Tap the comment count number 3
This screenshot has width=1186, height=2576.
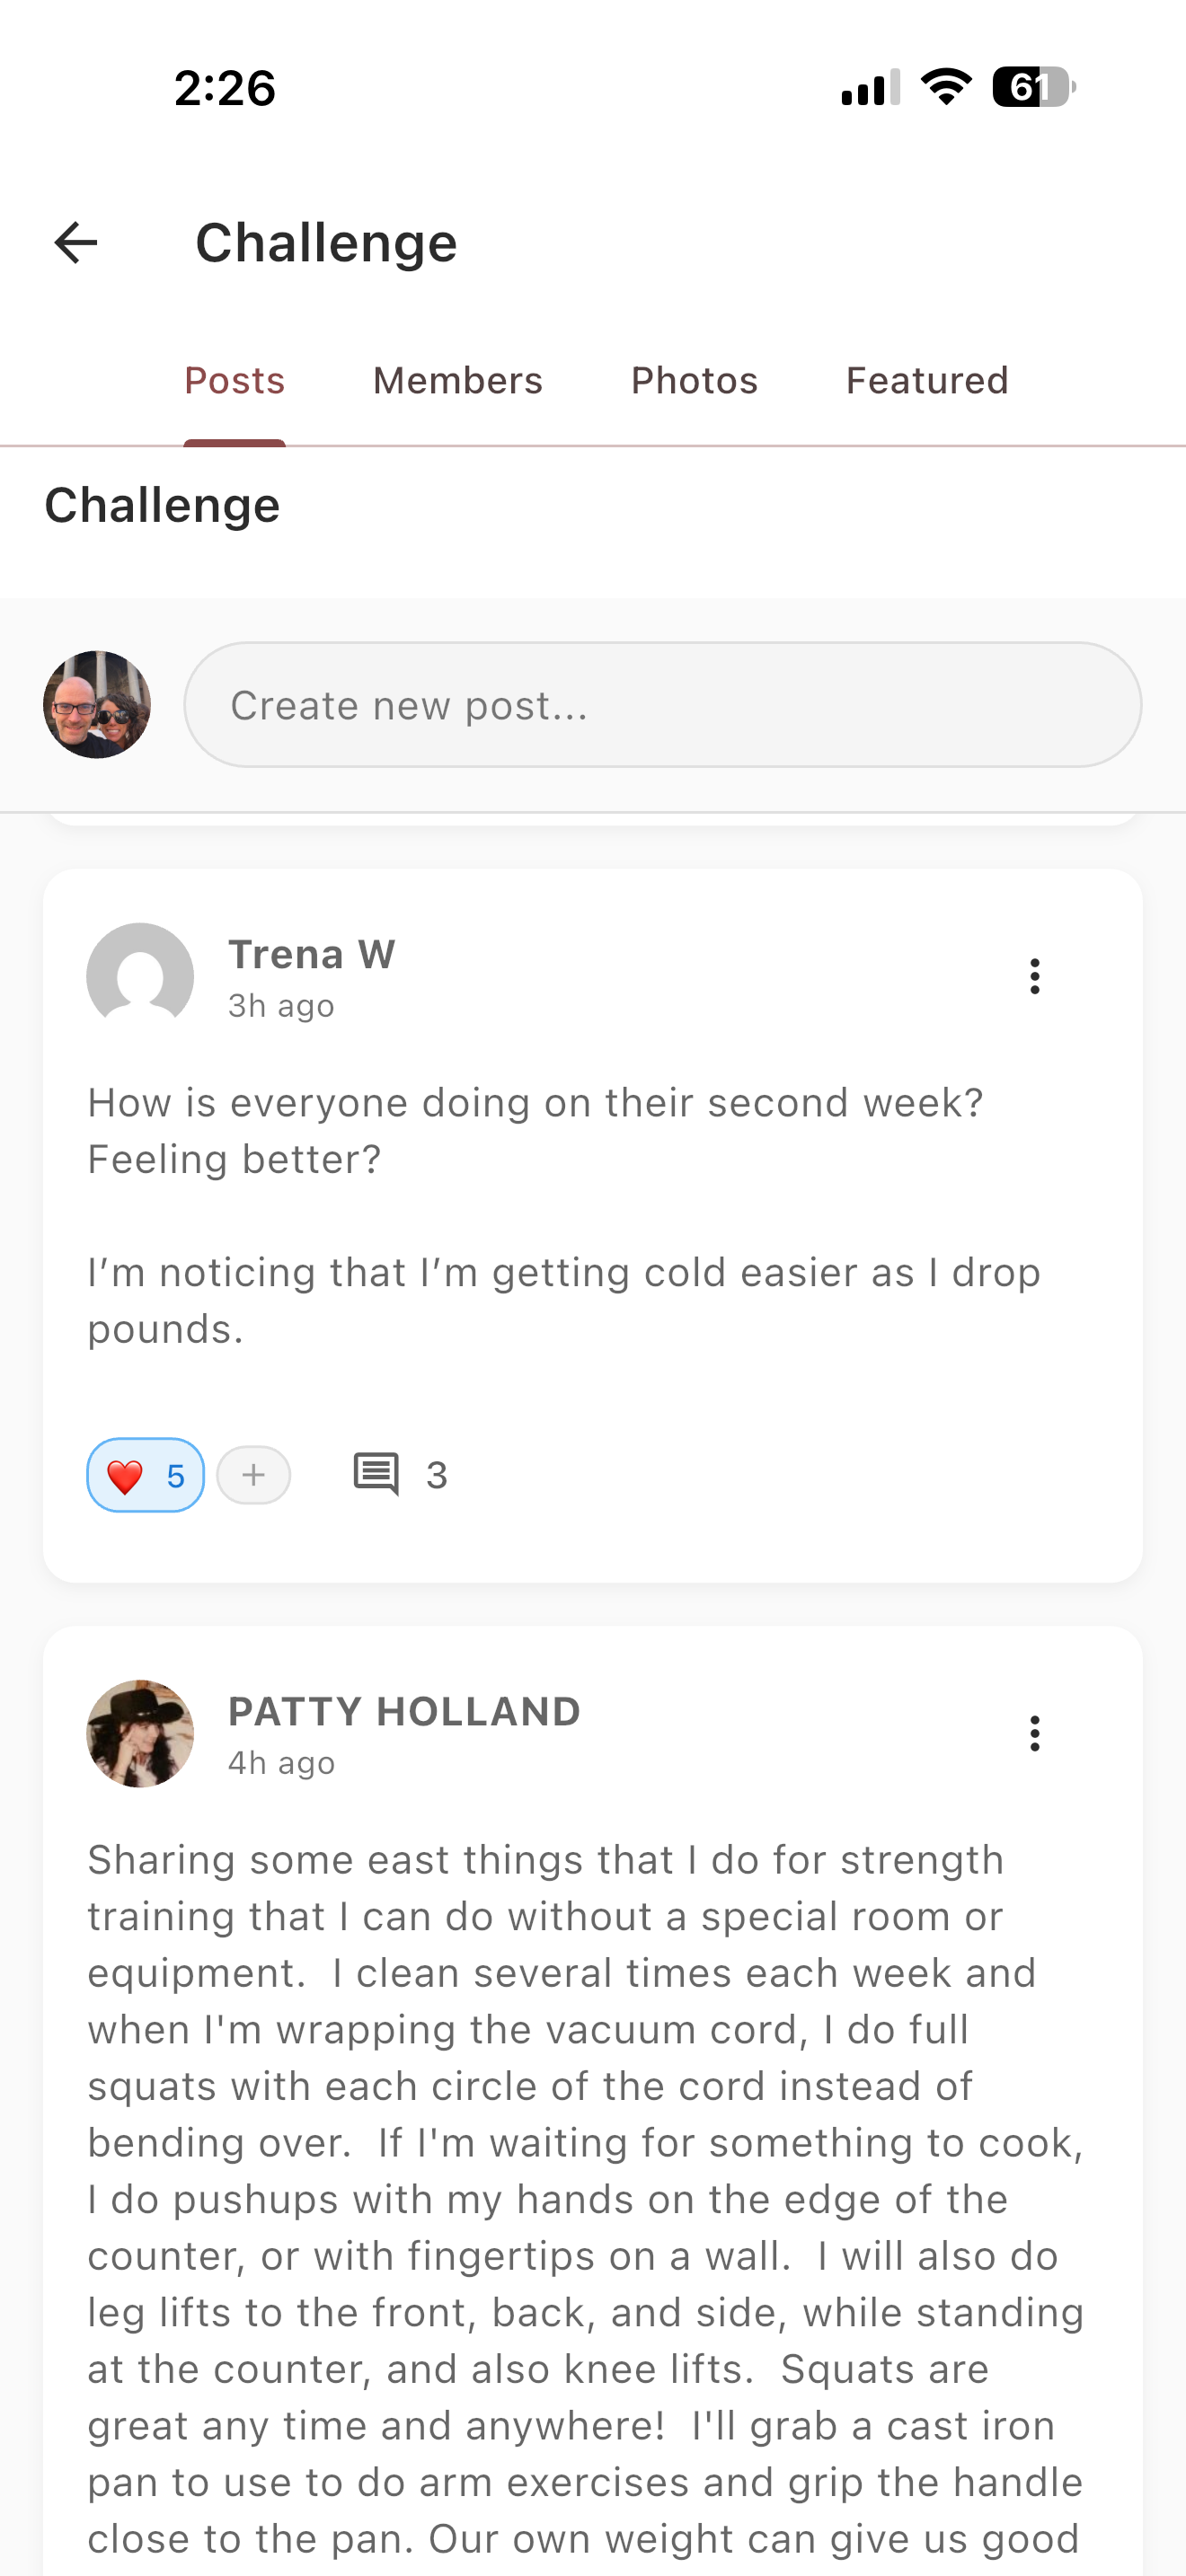click(437, 1476)
